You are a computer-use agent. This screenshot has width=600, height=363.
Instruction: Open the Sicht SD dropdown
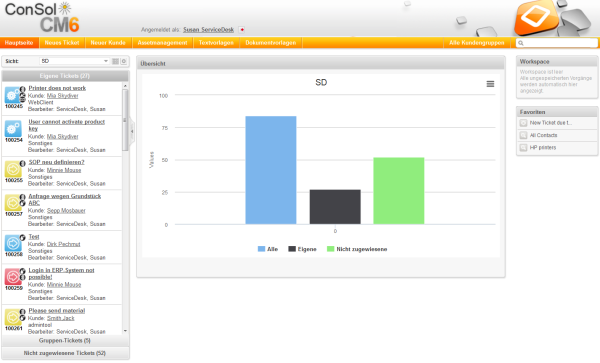coord(75,61)
